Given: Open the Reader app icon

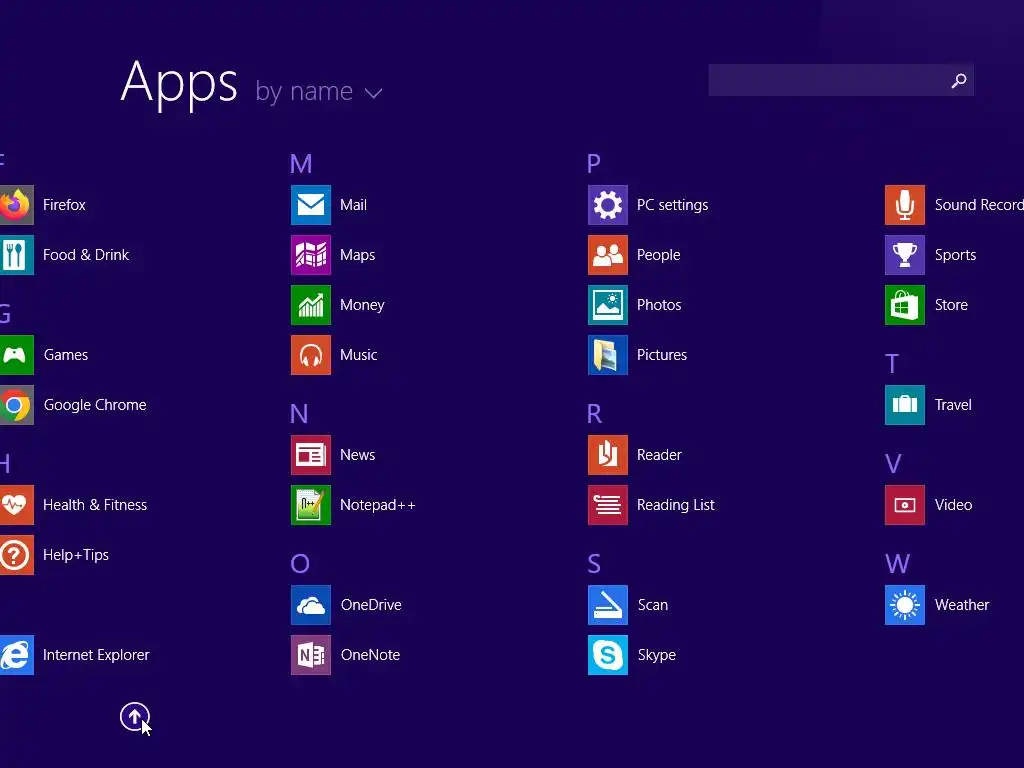Looking at the screenshot, I should click(x=608, y=455).
